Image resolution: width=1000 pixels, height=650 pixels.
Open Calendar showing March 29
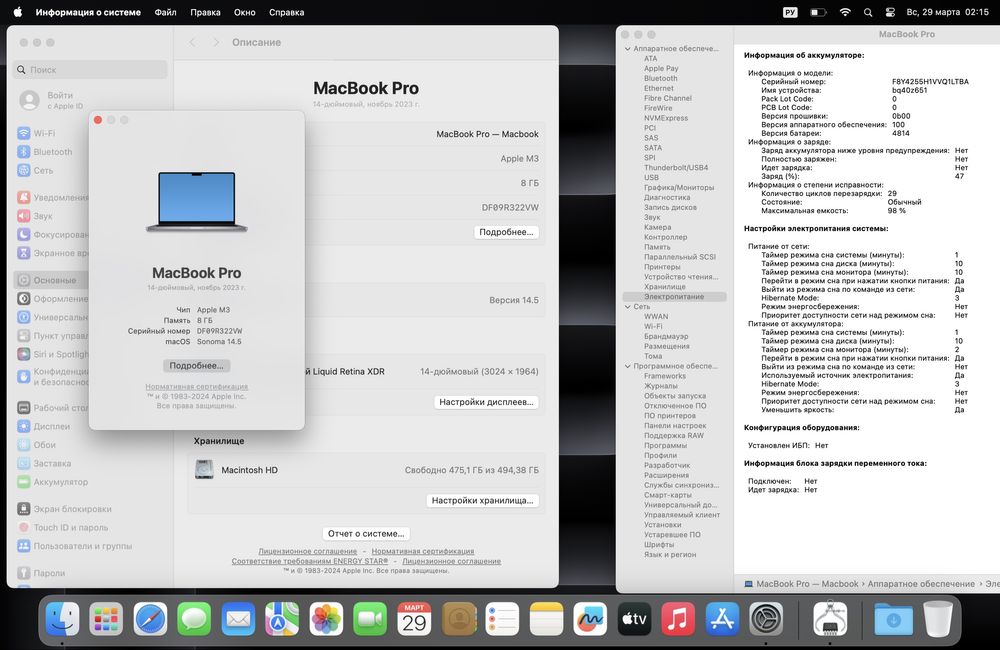414,619
